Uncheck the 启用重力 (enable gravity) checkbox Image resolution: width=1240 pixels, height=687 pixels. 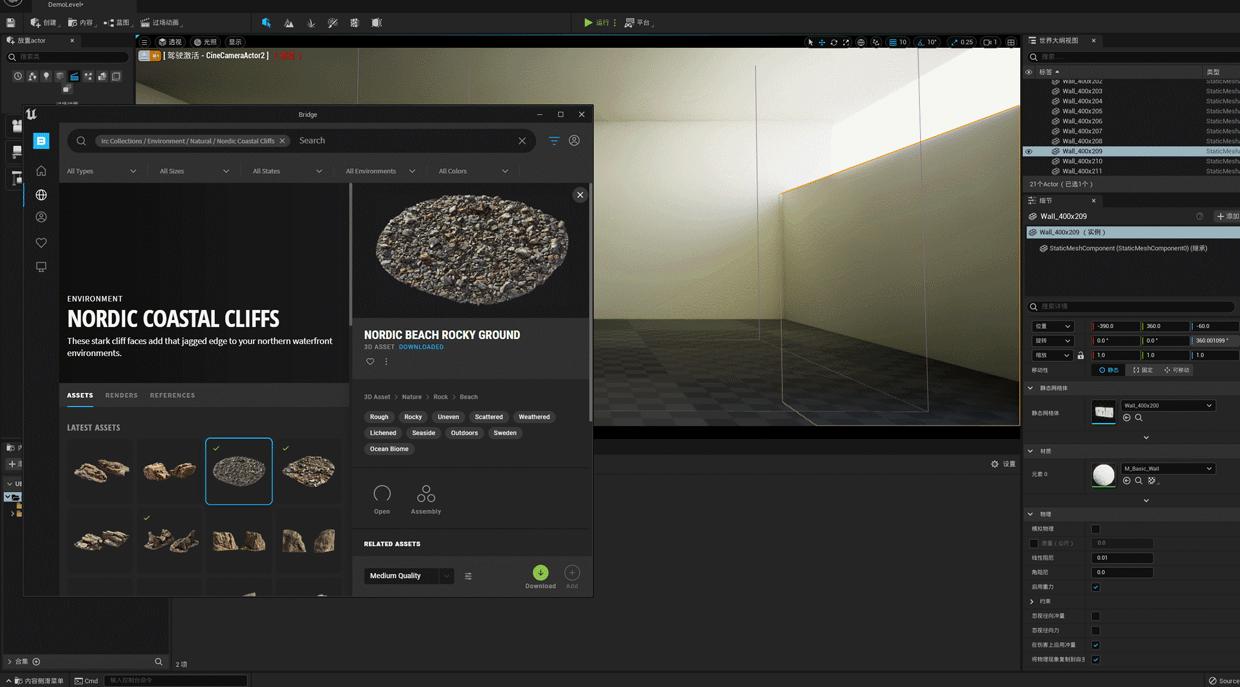pyautogui.click(x=1095, y=587)
